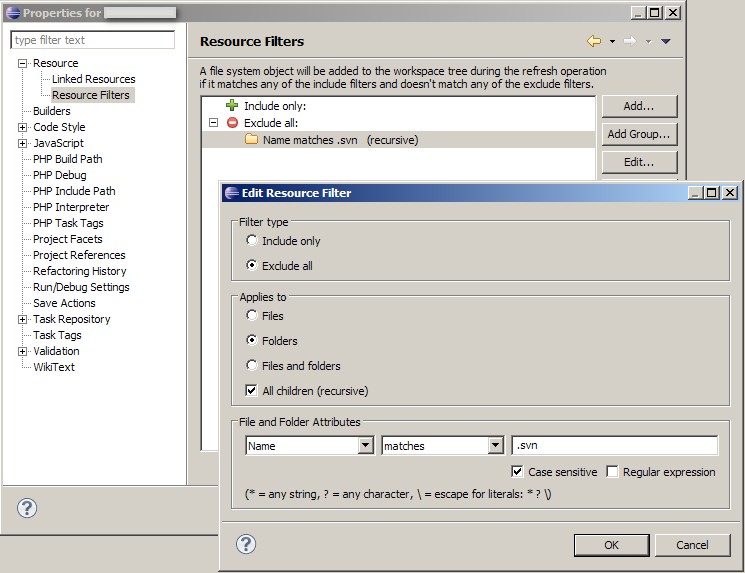Image resolution: width=745 pixels, height=573 pixels.
Task: Disable the Case sensitive checkbox
Action: [x=517, y=472]
